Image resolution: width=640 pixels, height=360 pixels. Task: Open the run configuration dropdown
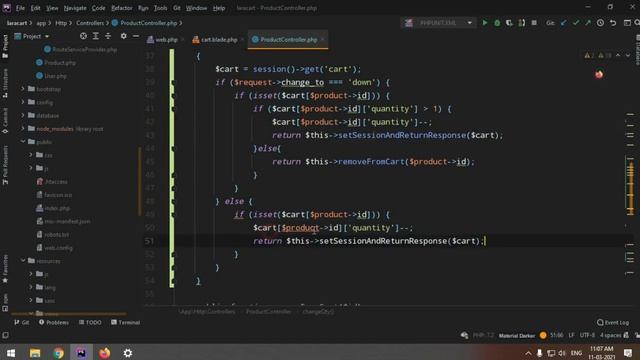[x=438, y=23]
